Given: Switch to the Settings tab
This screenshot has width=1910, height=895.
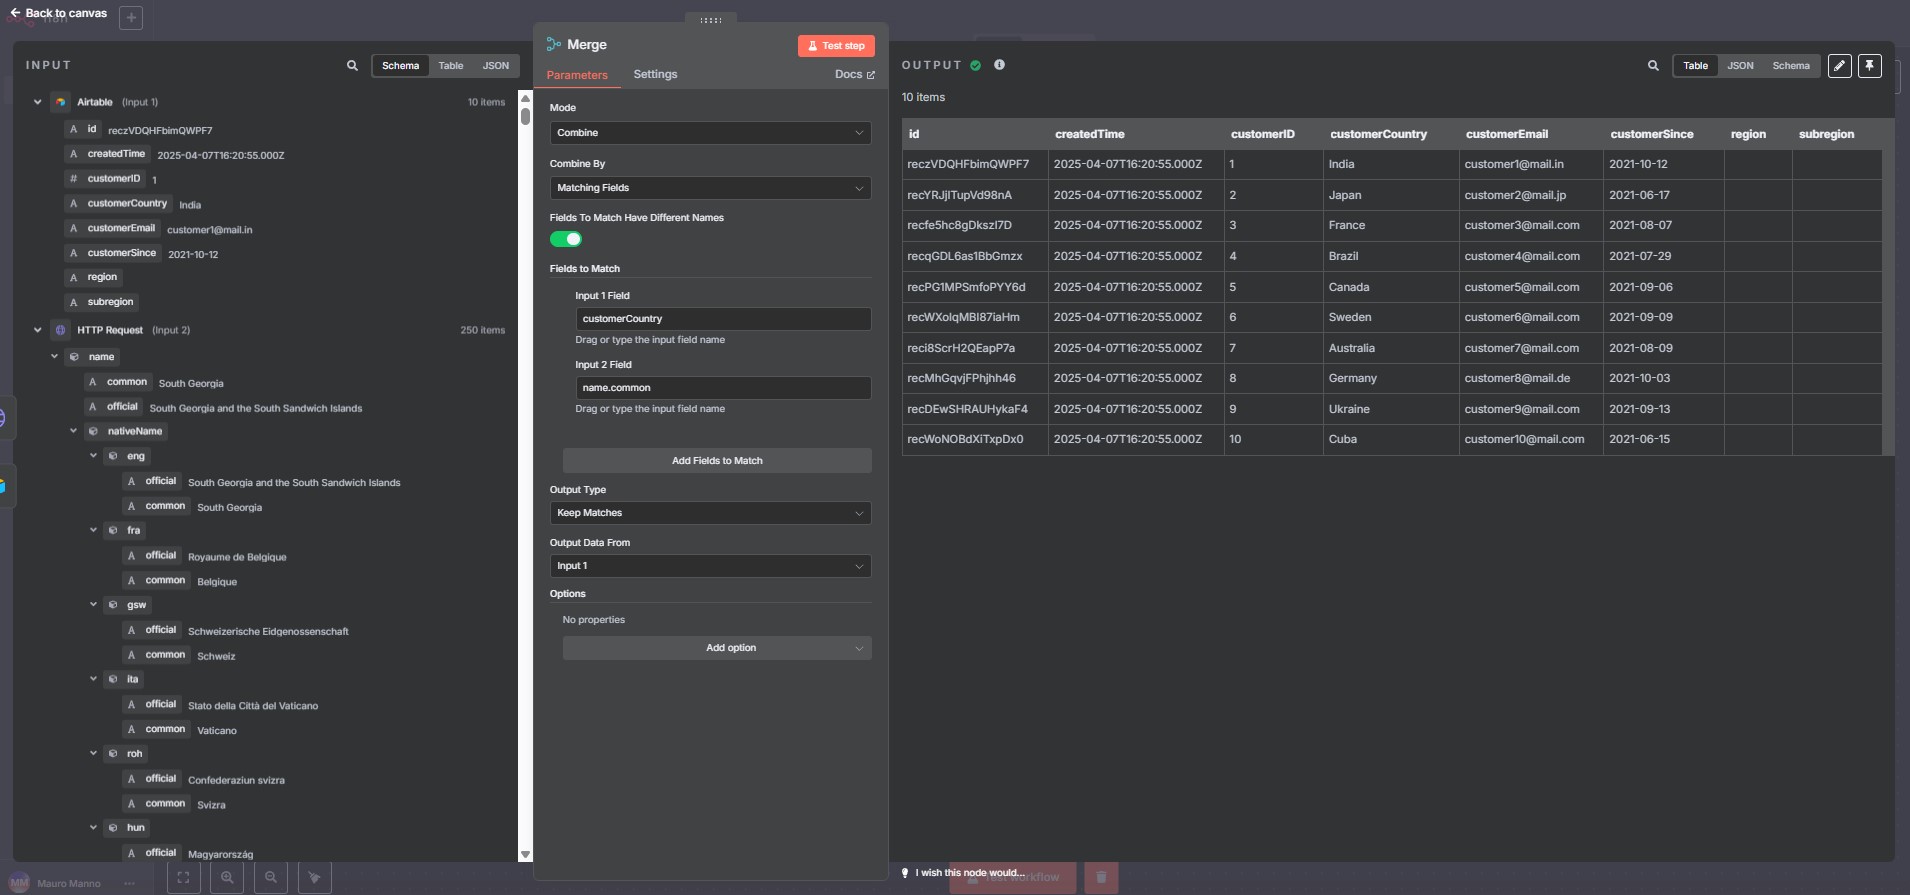Looking at the screenshot, I should coord(655,75).
